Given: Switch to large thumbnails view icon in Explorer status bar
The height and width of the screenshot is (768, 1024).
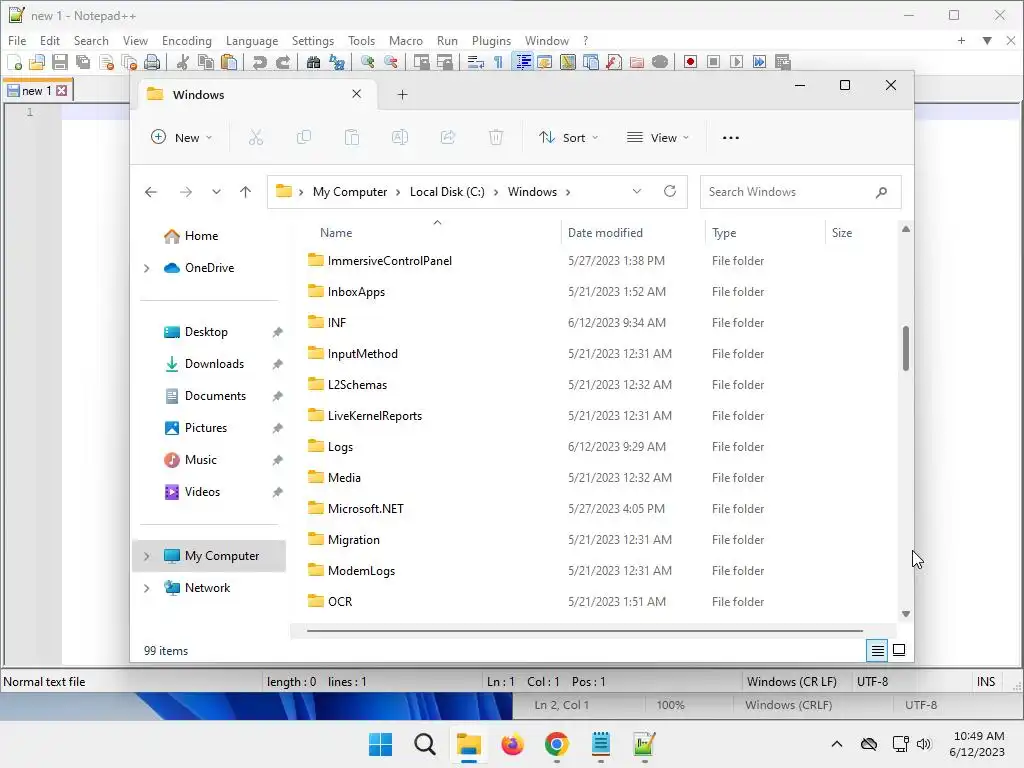Looking at the screenshot, I should (899, 650).
